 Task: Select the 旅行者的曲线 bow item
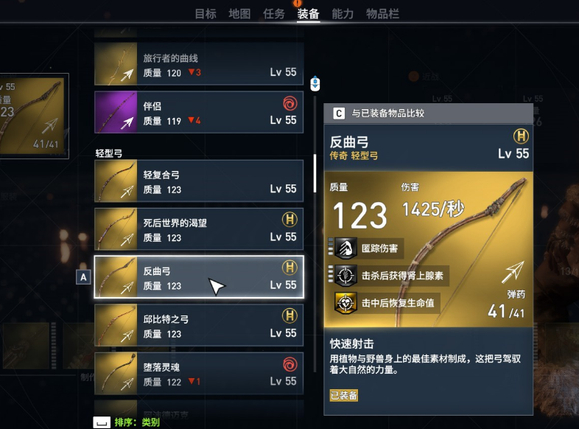[x=199, y=64]
